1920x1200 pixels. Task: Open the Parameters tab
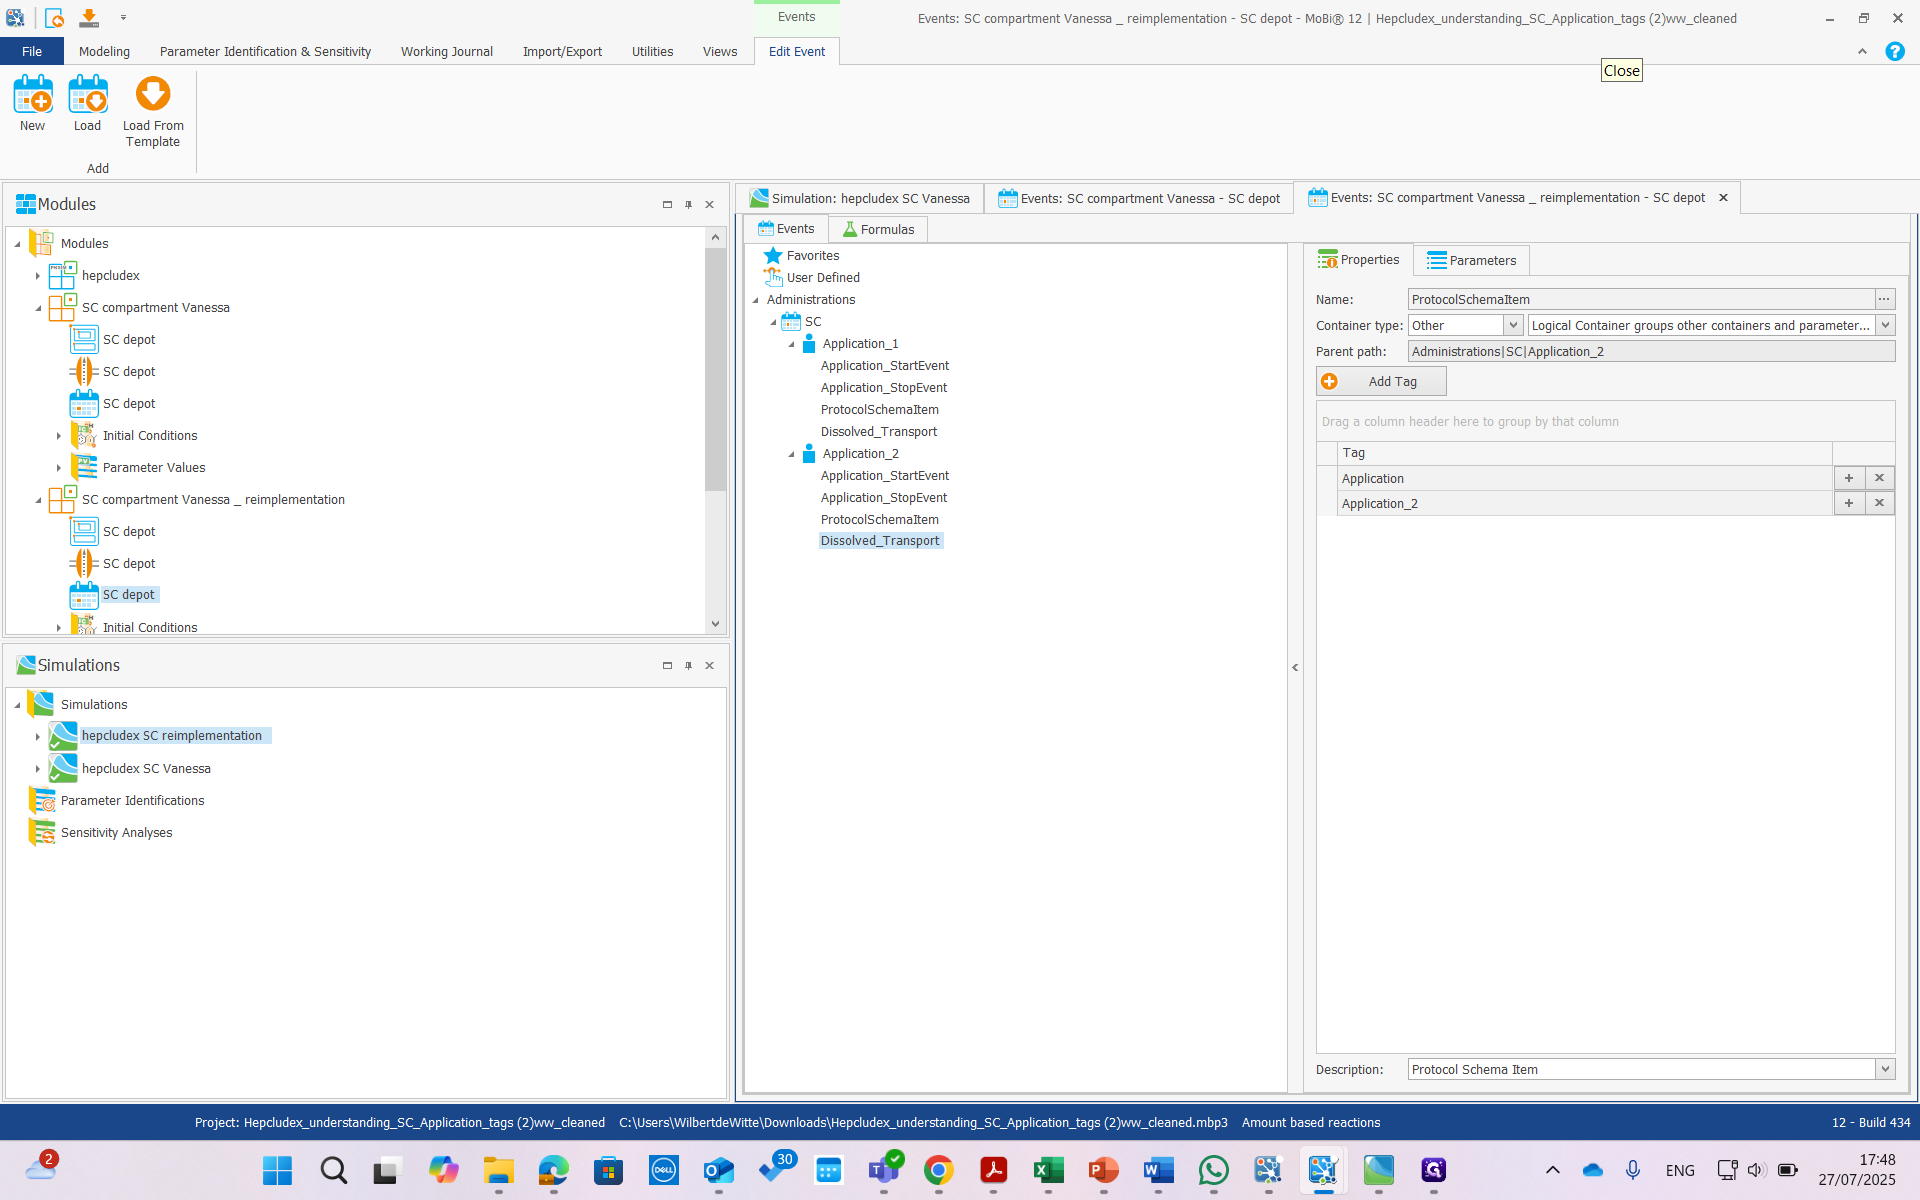tap(1471, 260)
